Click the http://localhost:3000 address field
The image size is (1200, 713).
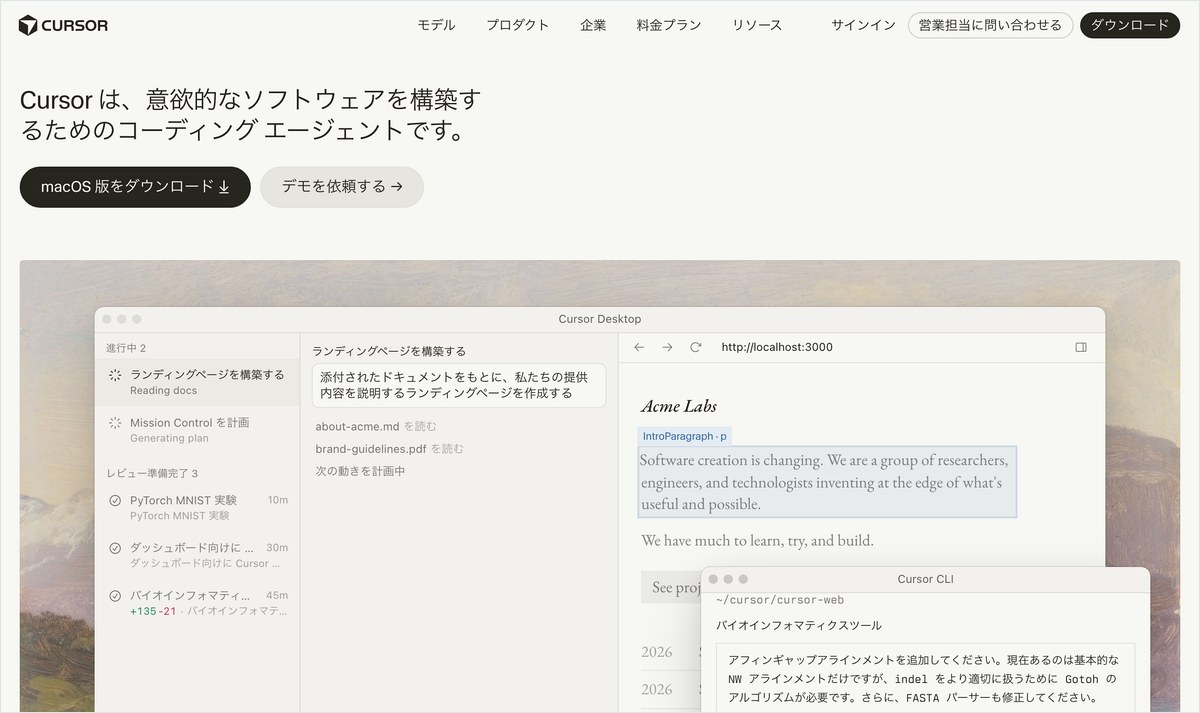777,347
